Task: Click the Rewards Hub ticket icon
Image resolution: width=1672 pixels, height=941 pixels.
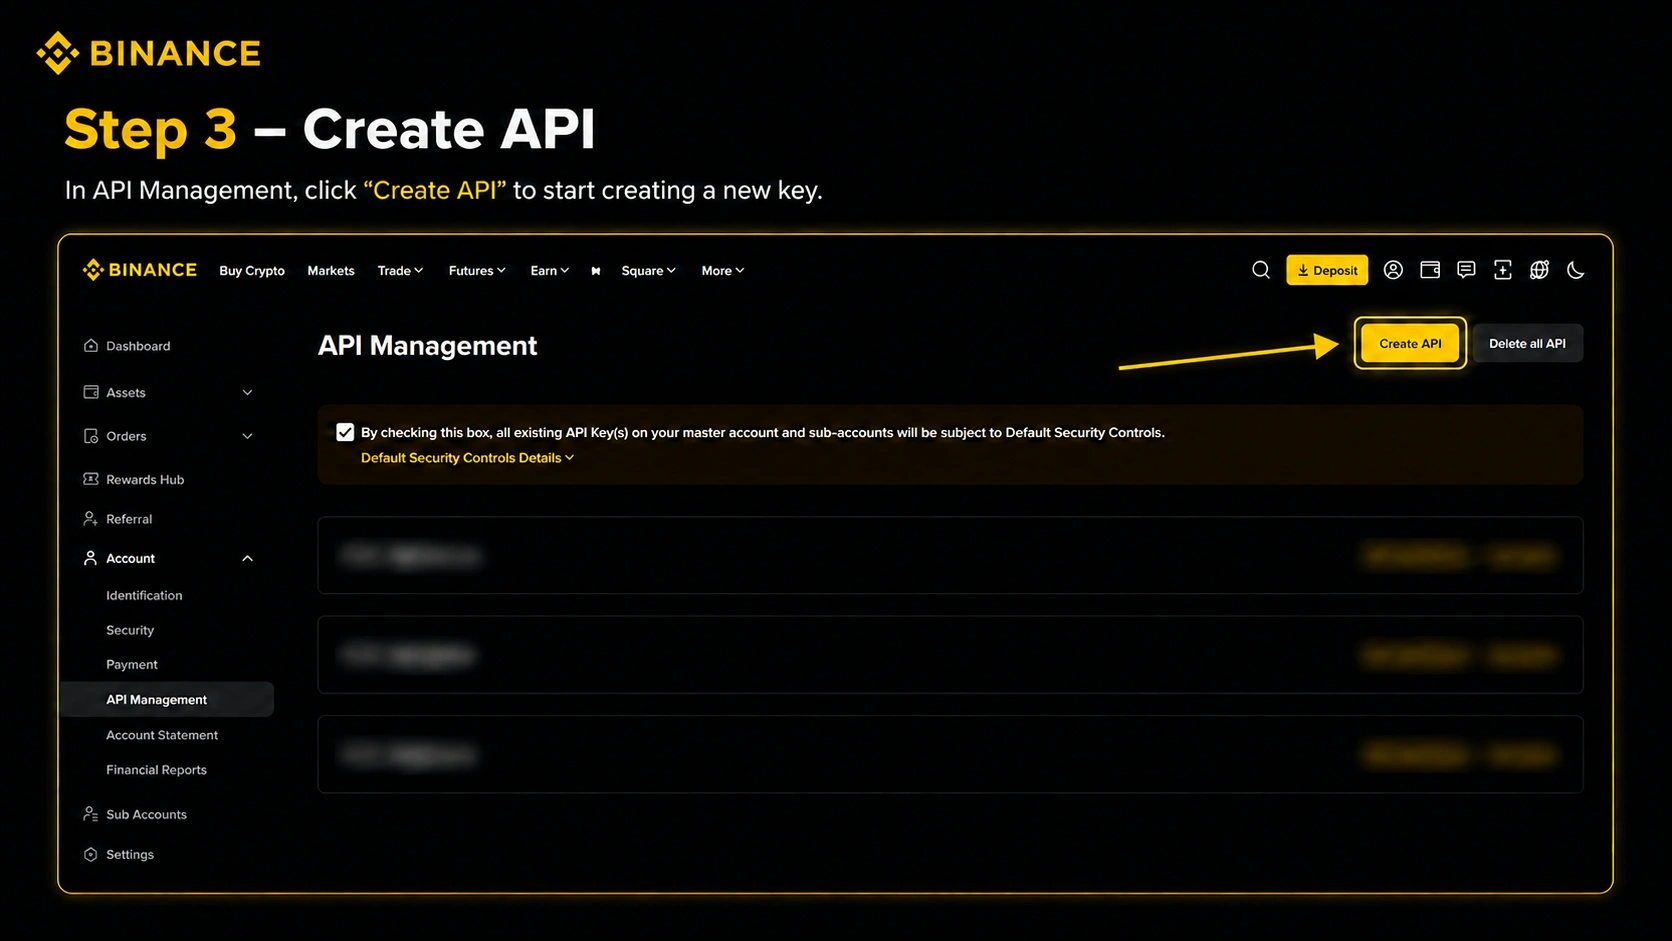Action: 91,479
